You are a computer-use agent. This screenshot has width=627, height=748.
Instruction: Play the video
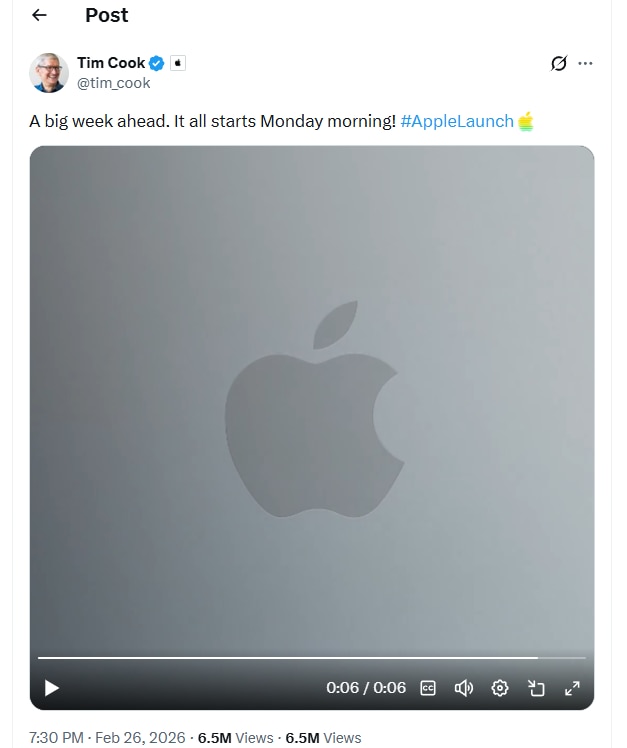pyautogui.click(x=52, y=688)
